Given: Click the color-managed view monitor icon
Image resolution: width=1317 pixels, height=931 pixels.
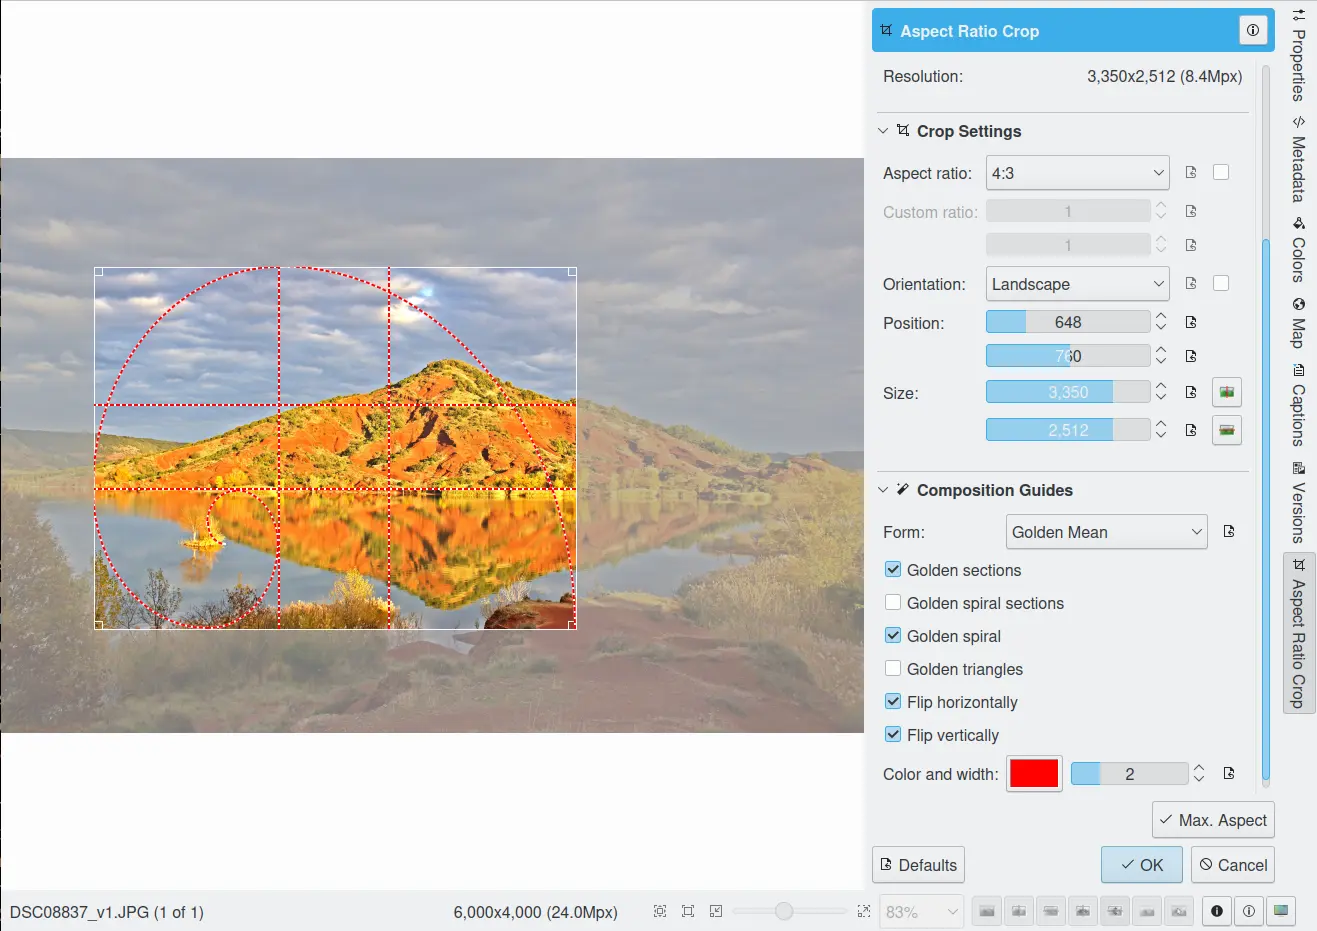Looking at the screenshot, I should coord(1280,911).
